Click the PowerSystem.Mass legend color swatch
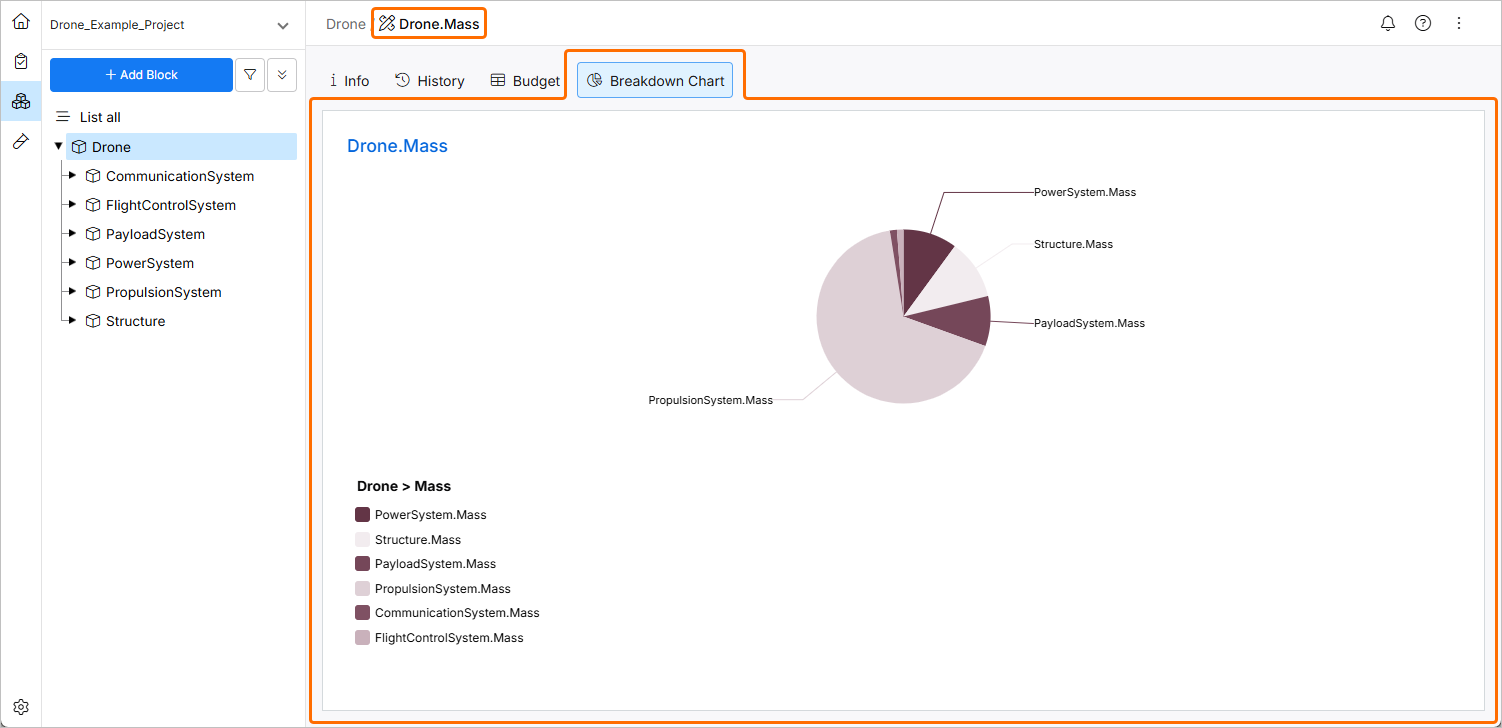 coord(361,514)
